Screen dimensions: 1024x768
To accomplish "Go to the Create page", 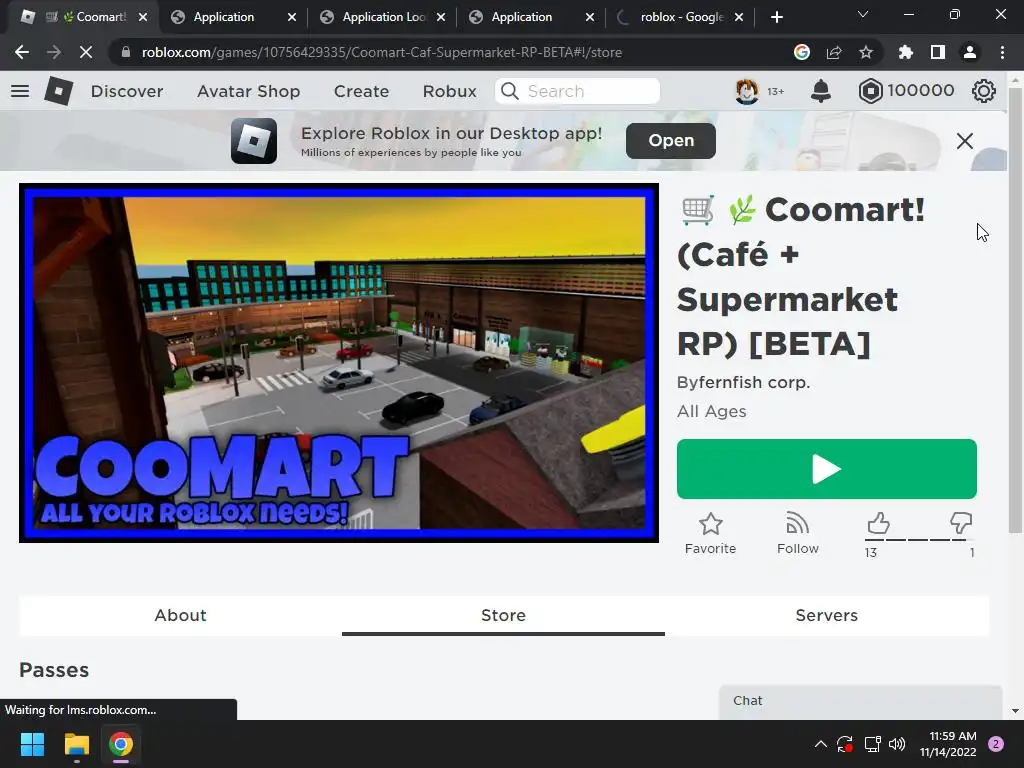I will (361, 91).
